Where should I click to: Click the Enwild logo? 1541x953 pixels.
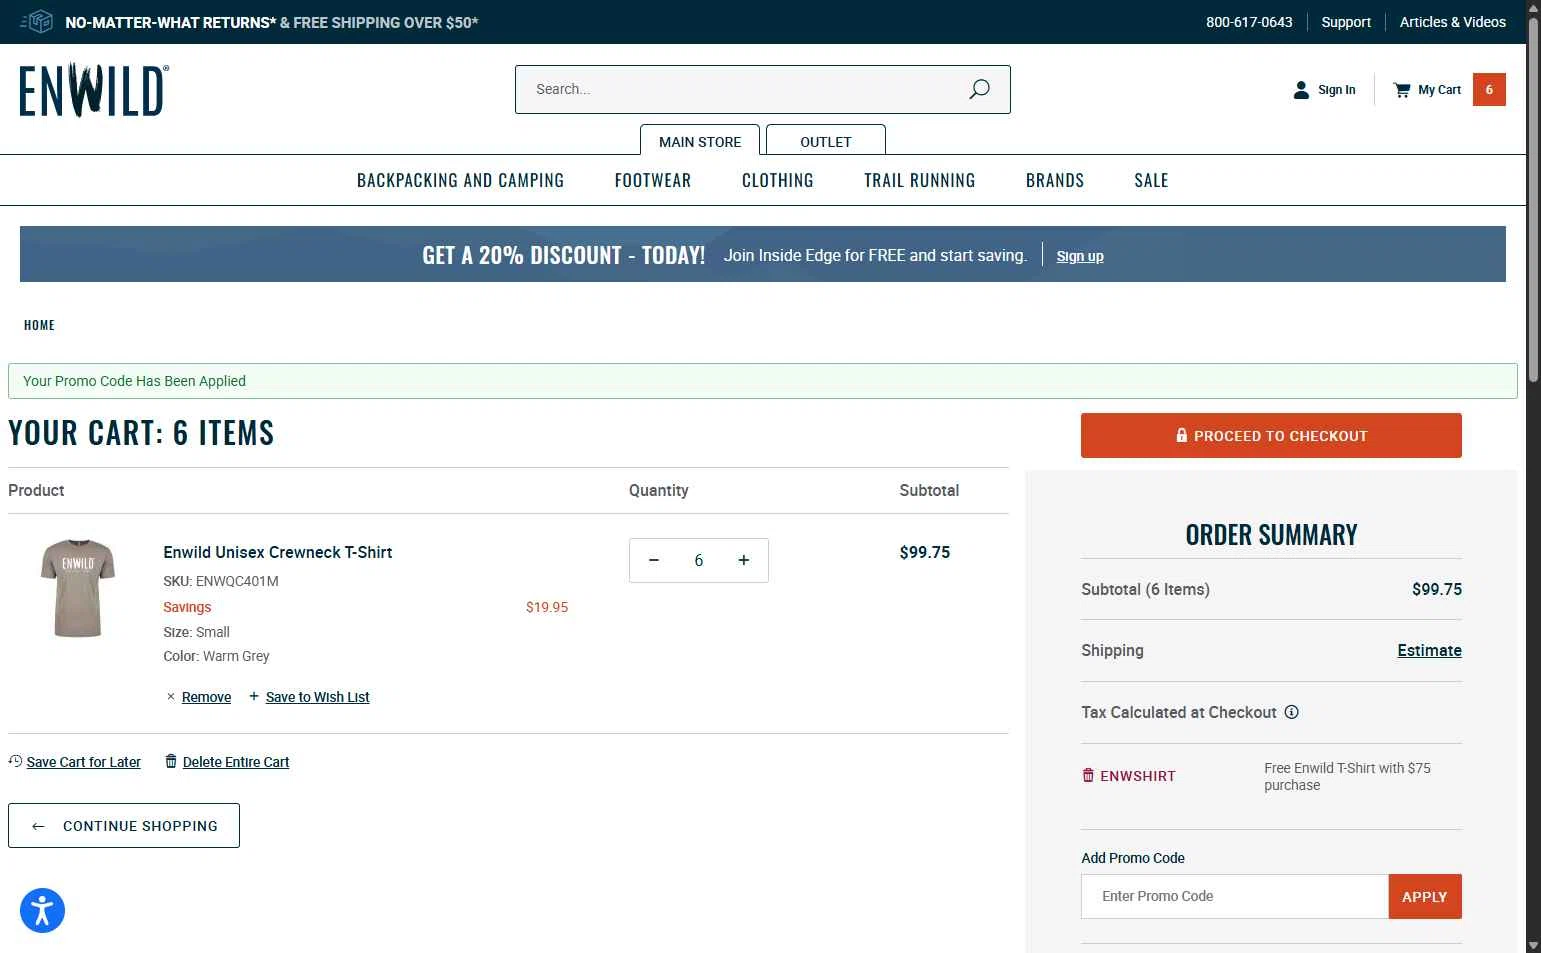pyautogui.click(x=94, y=90)
